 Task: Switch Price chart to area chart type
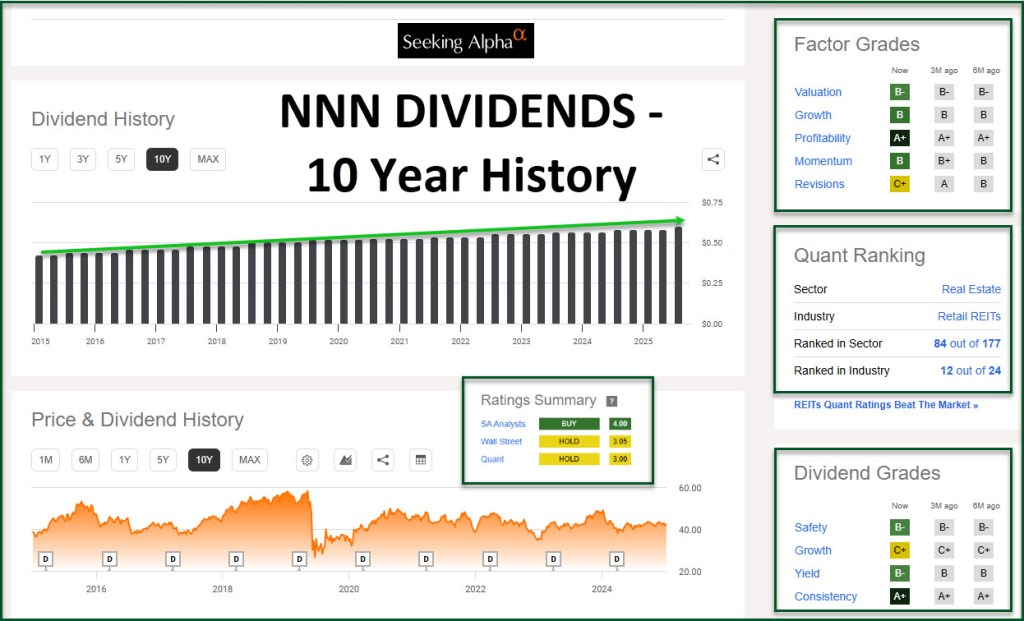tap(345, 460)
